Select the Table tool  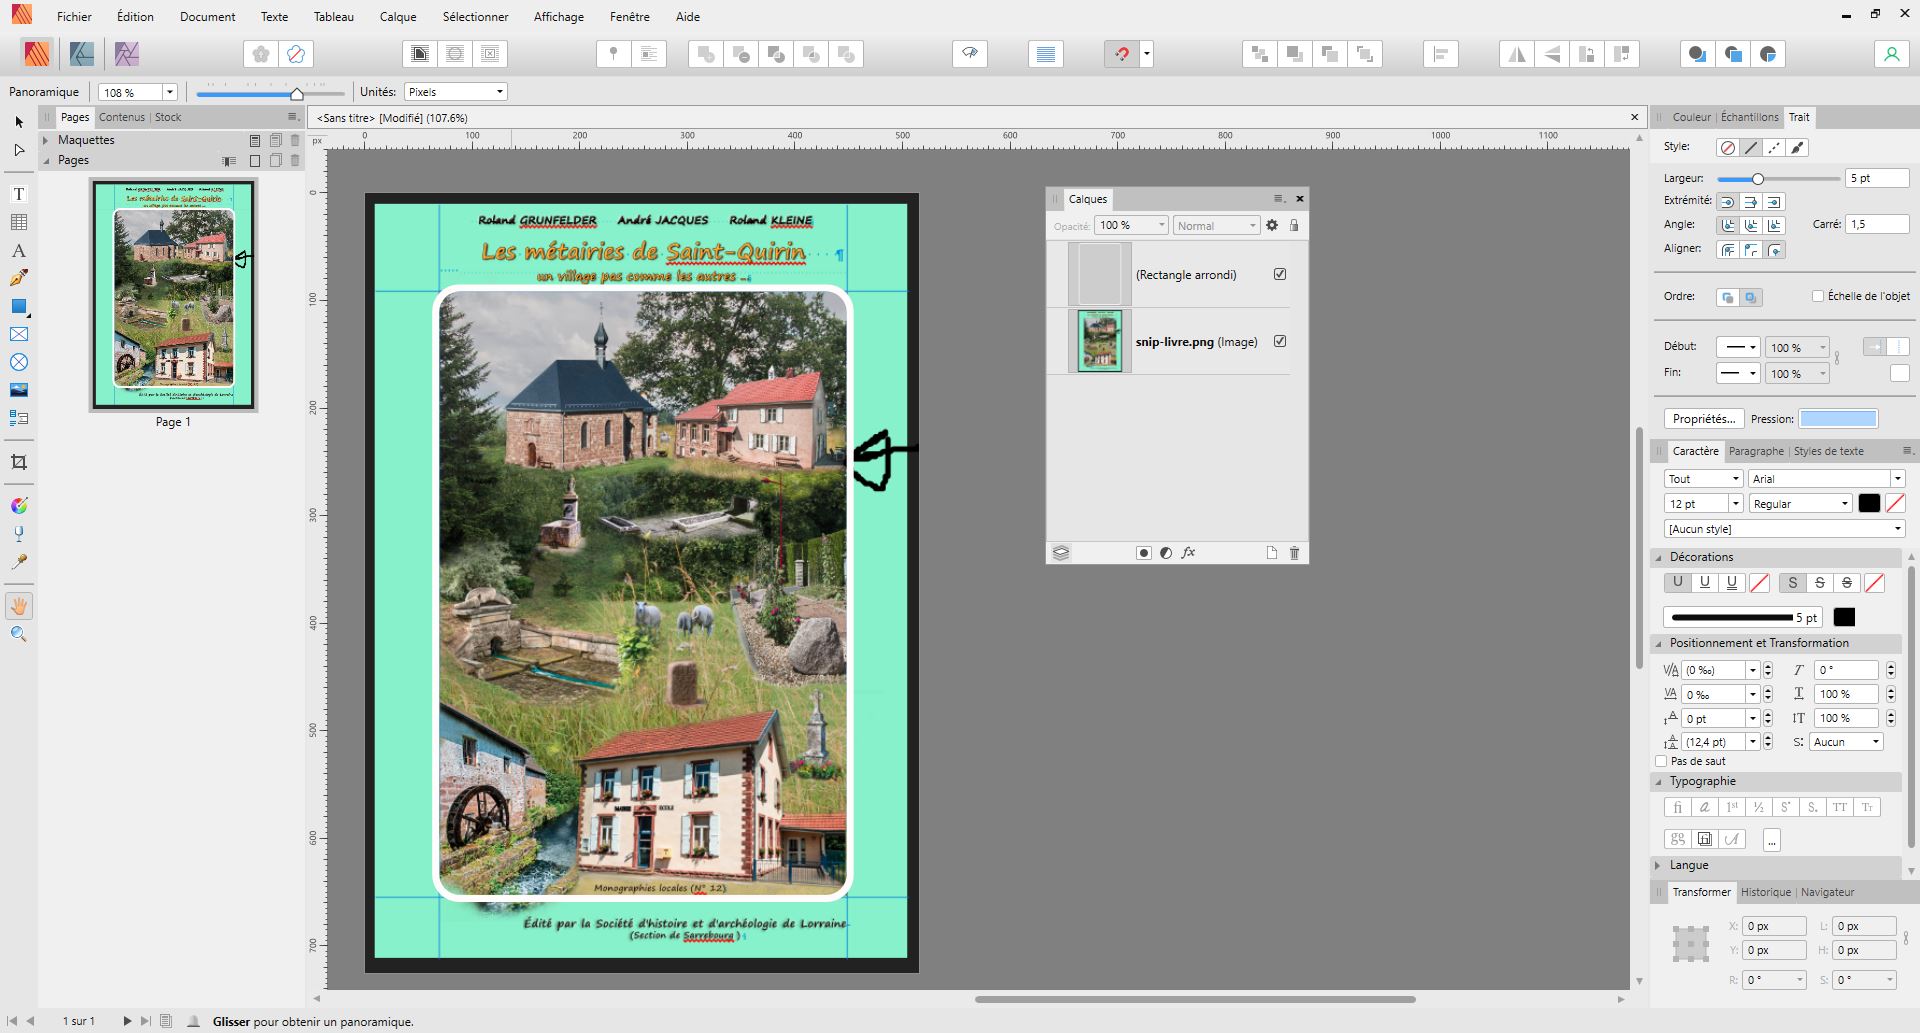[x=19, y=222]
